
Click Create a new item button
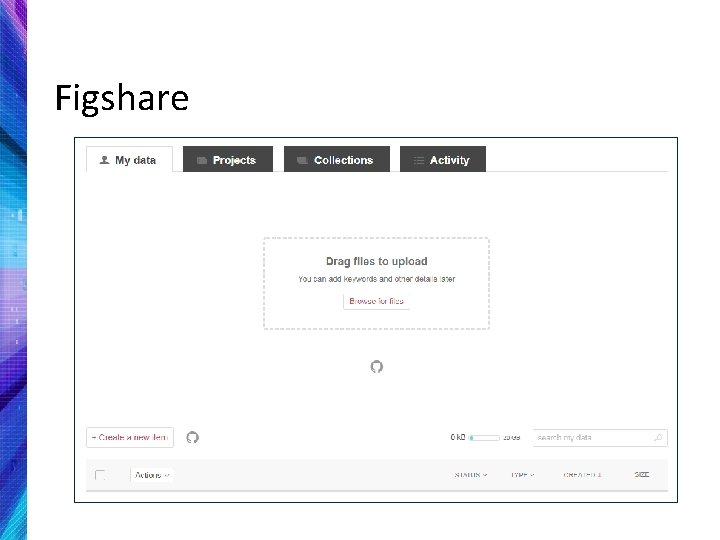(130, 437)
